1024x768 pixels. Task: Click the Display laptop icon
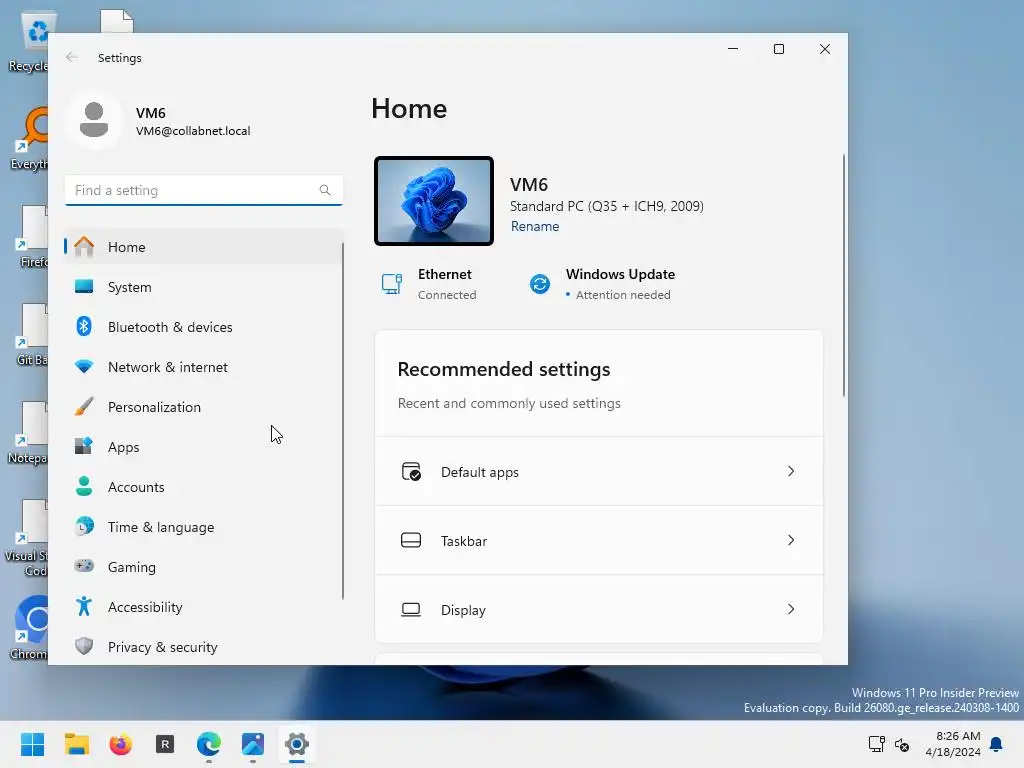tap(411, 610)
